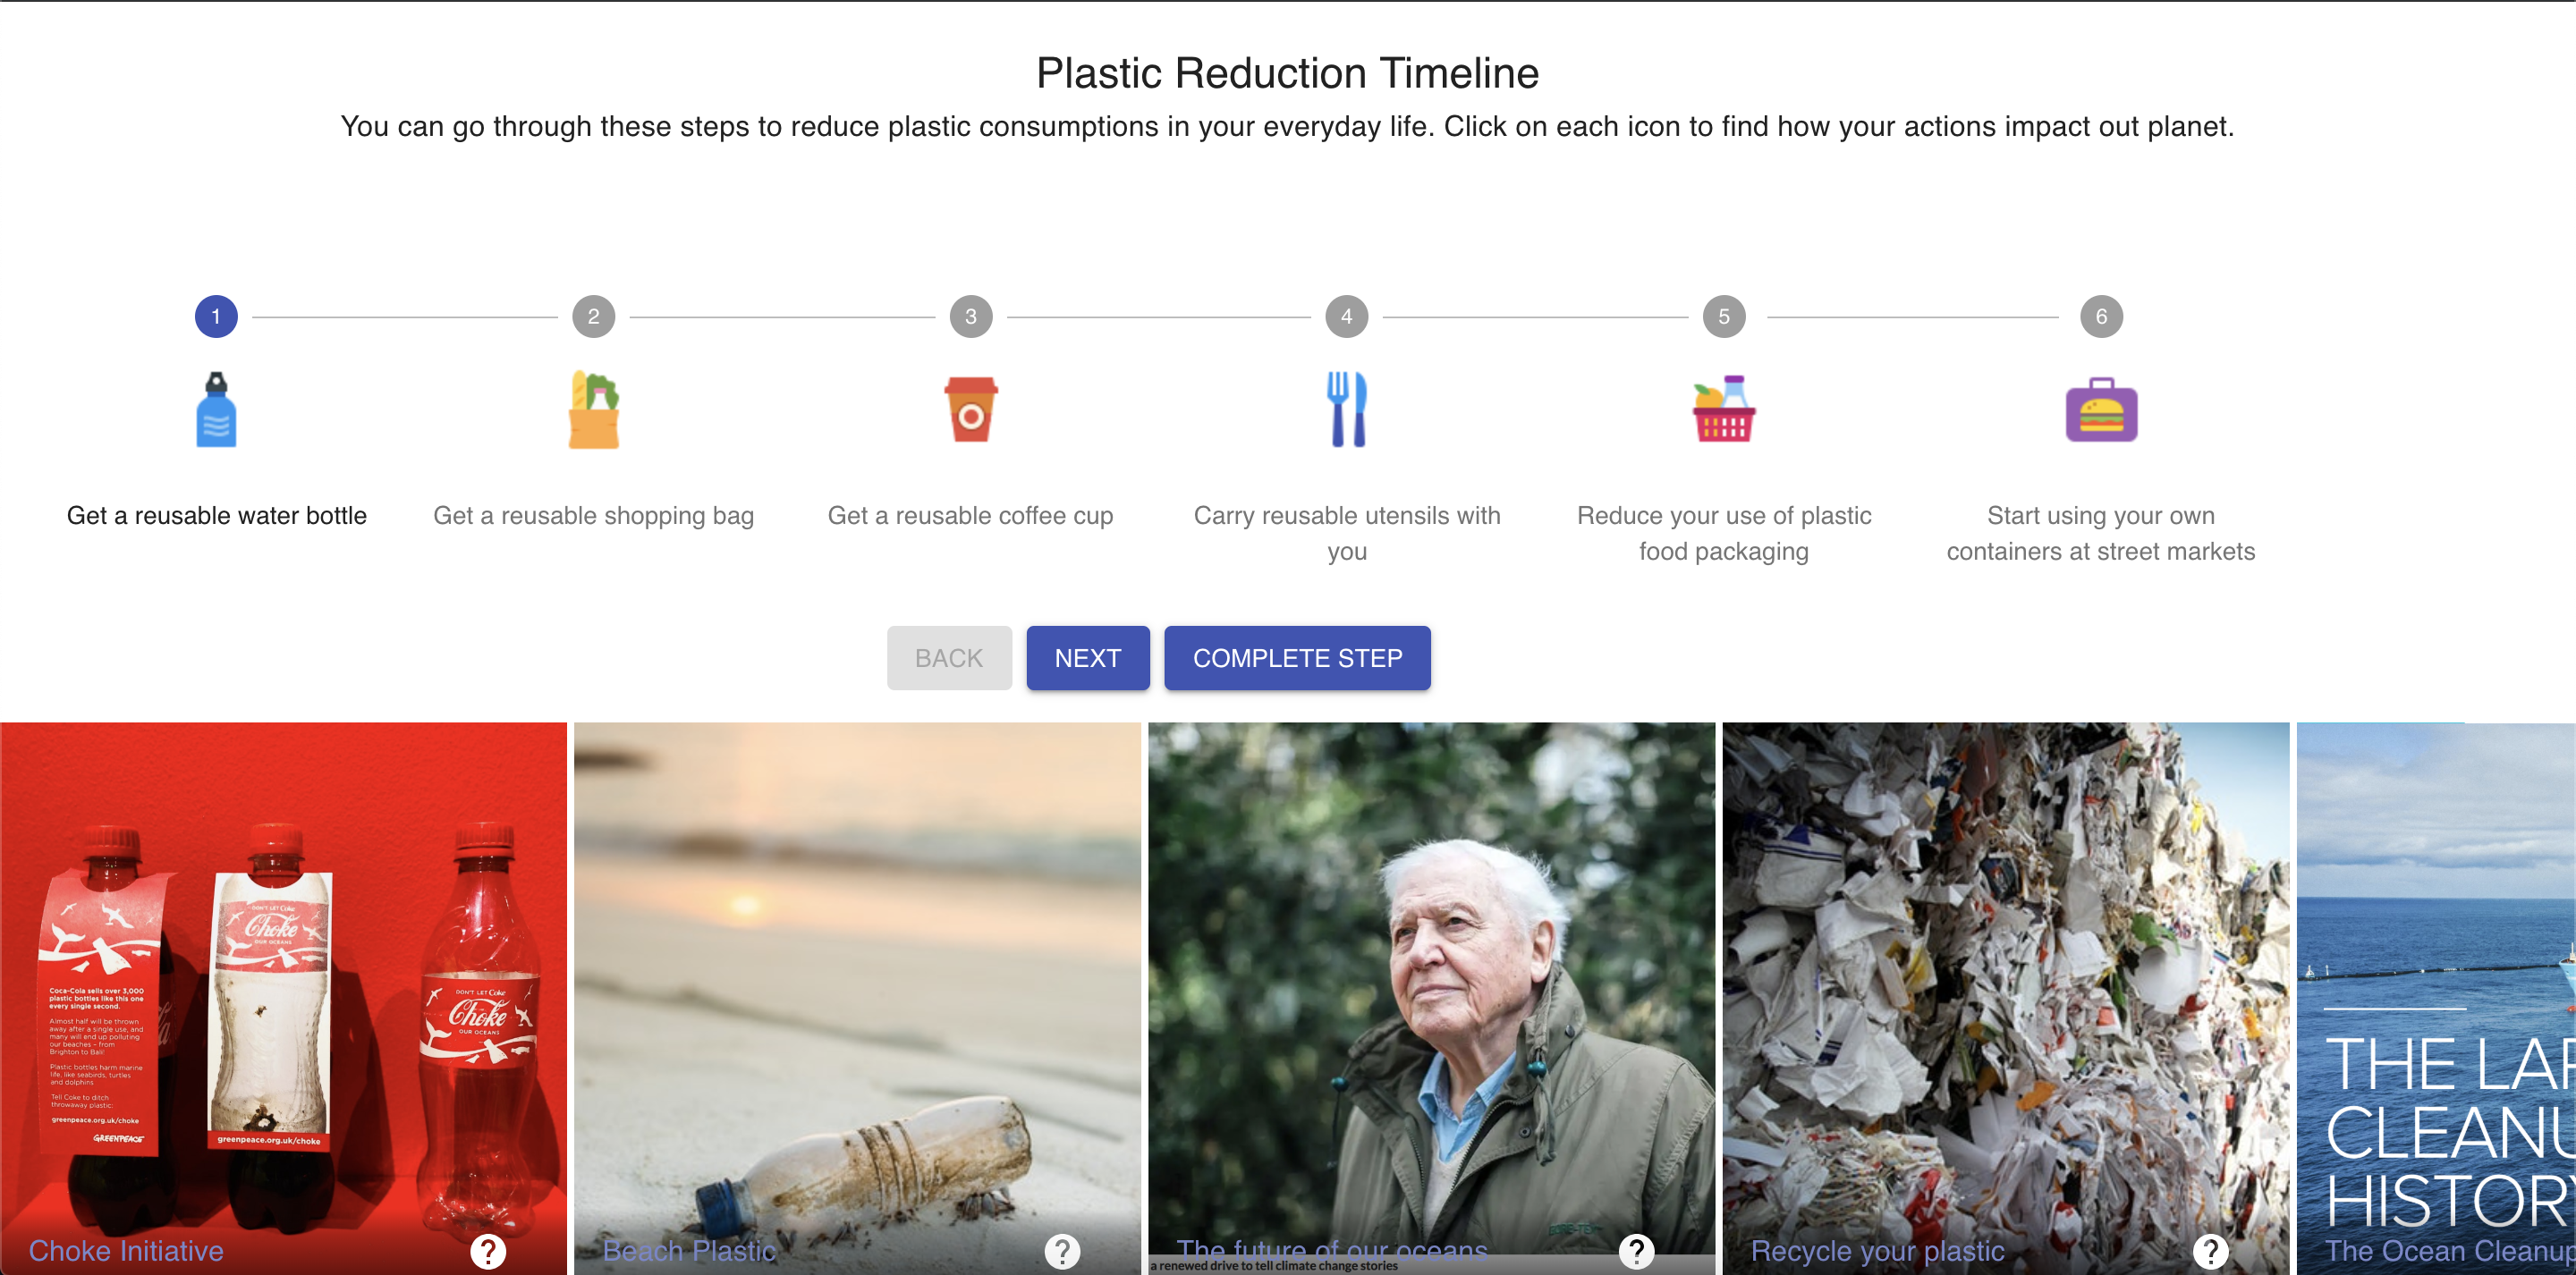Screen dimensions: 2576x1275
Task: Select step 1 circle in timeline
Action: click(x=216, y=317)
